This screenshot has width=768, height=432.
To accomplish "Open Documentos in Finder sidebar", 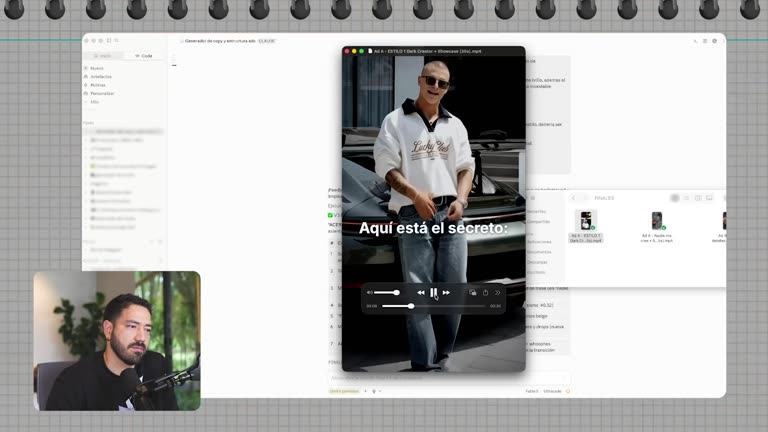I will 539,252.
